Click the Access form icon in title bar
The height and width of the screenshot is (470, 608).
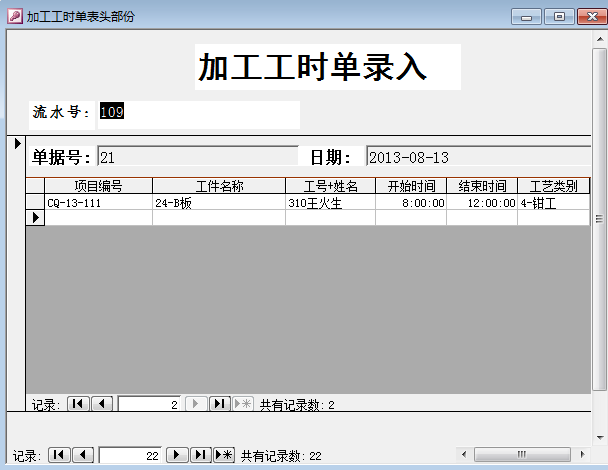tap(15, 16)
